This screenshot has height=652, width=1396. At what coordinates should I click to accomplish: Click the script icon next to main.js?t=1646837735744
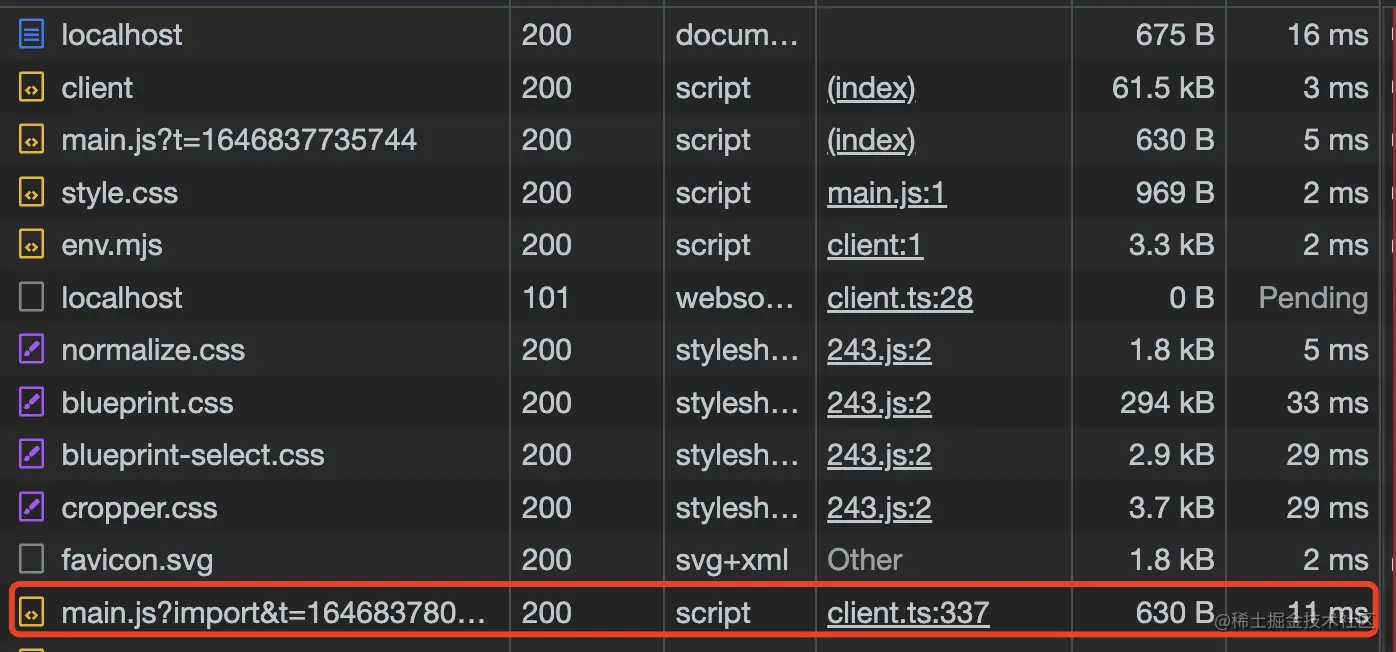[32, 140]
